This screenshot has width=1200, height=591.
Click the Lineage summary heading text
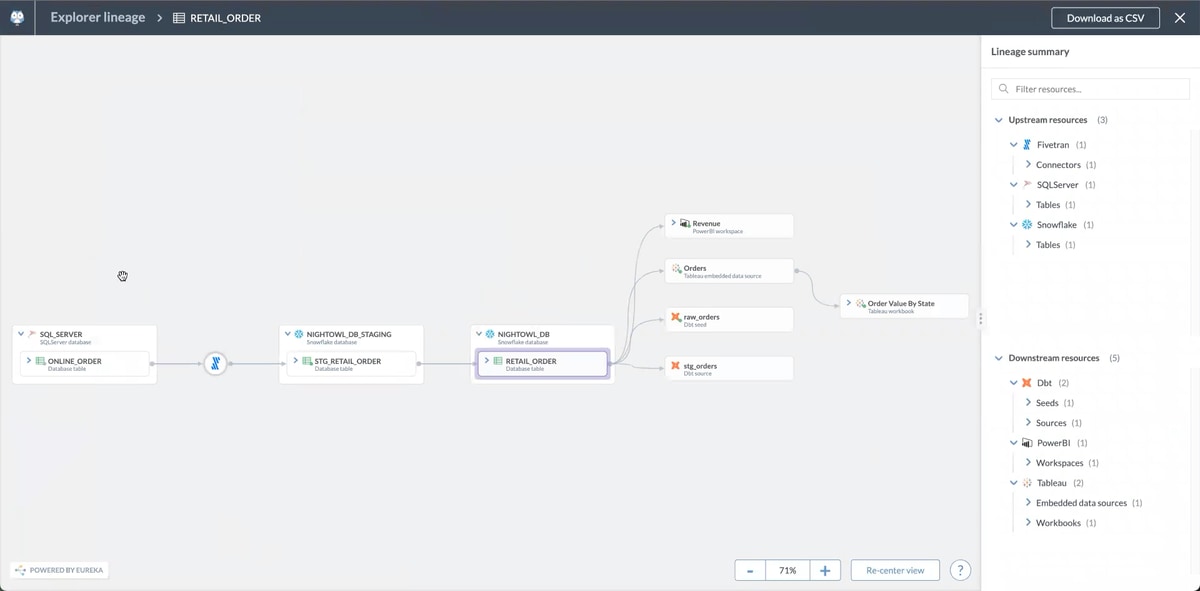pyautogui.click(x=1030, y=51)
